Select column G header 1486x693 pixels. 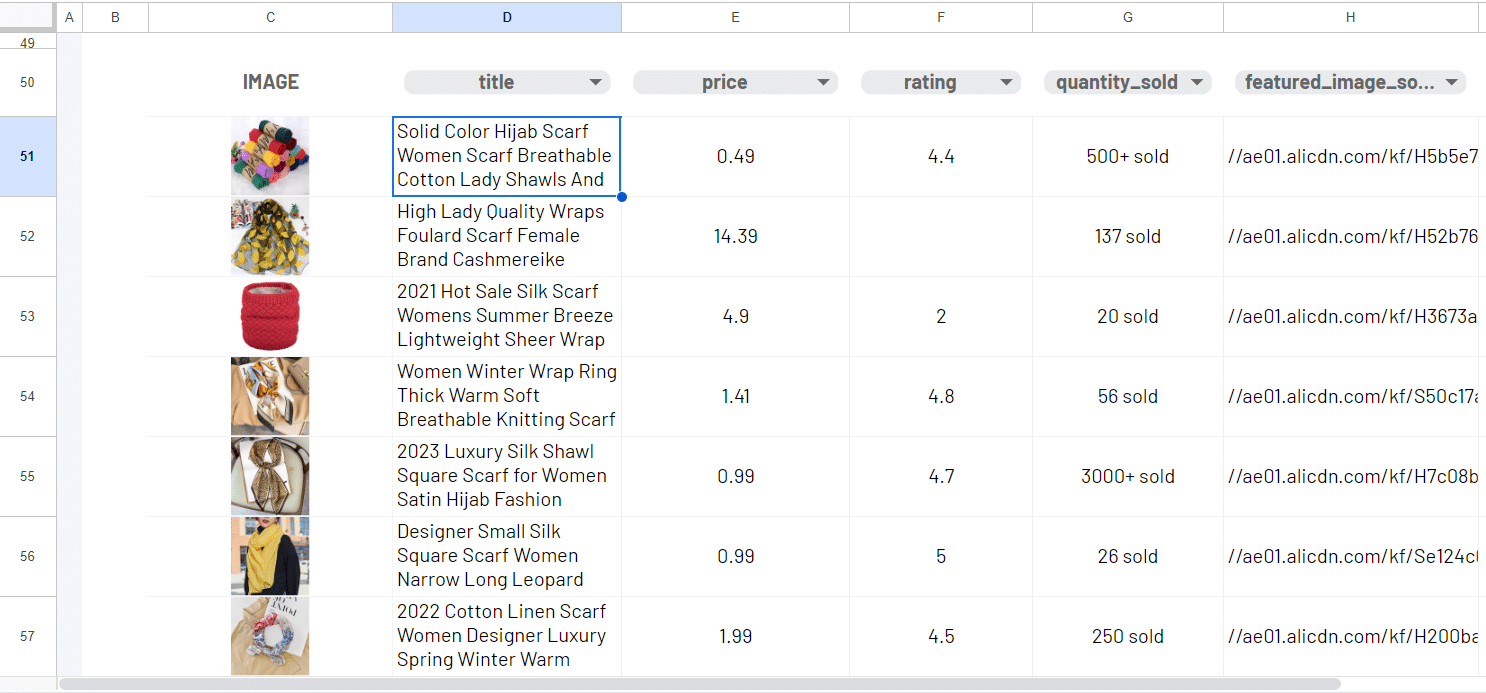point(1127,17)
